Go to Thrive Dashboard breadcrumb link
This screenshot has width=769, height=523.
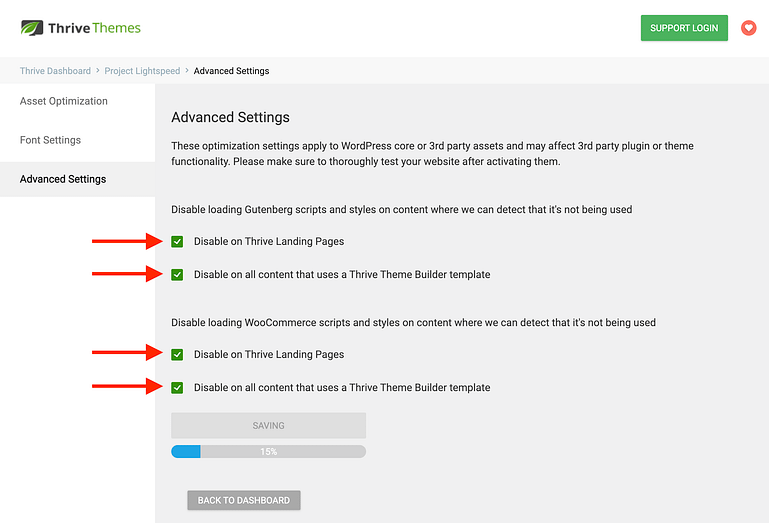(55, 71)
